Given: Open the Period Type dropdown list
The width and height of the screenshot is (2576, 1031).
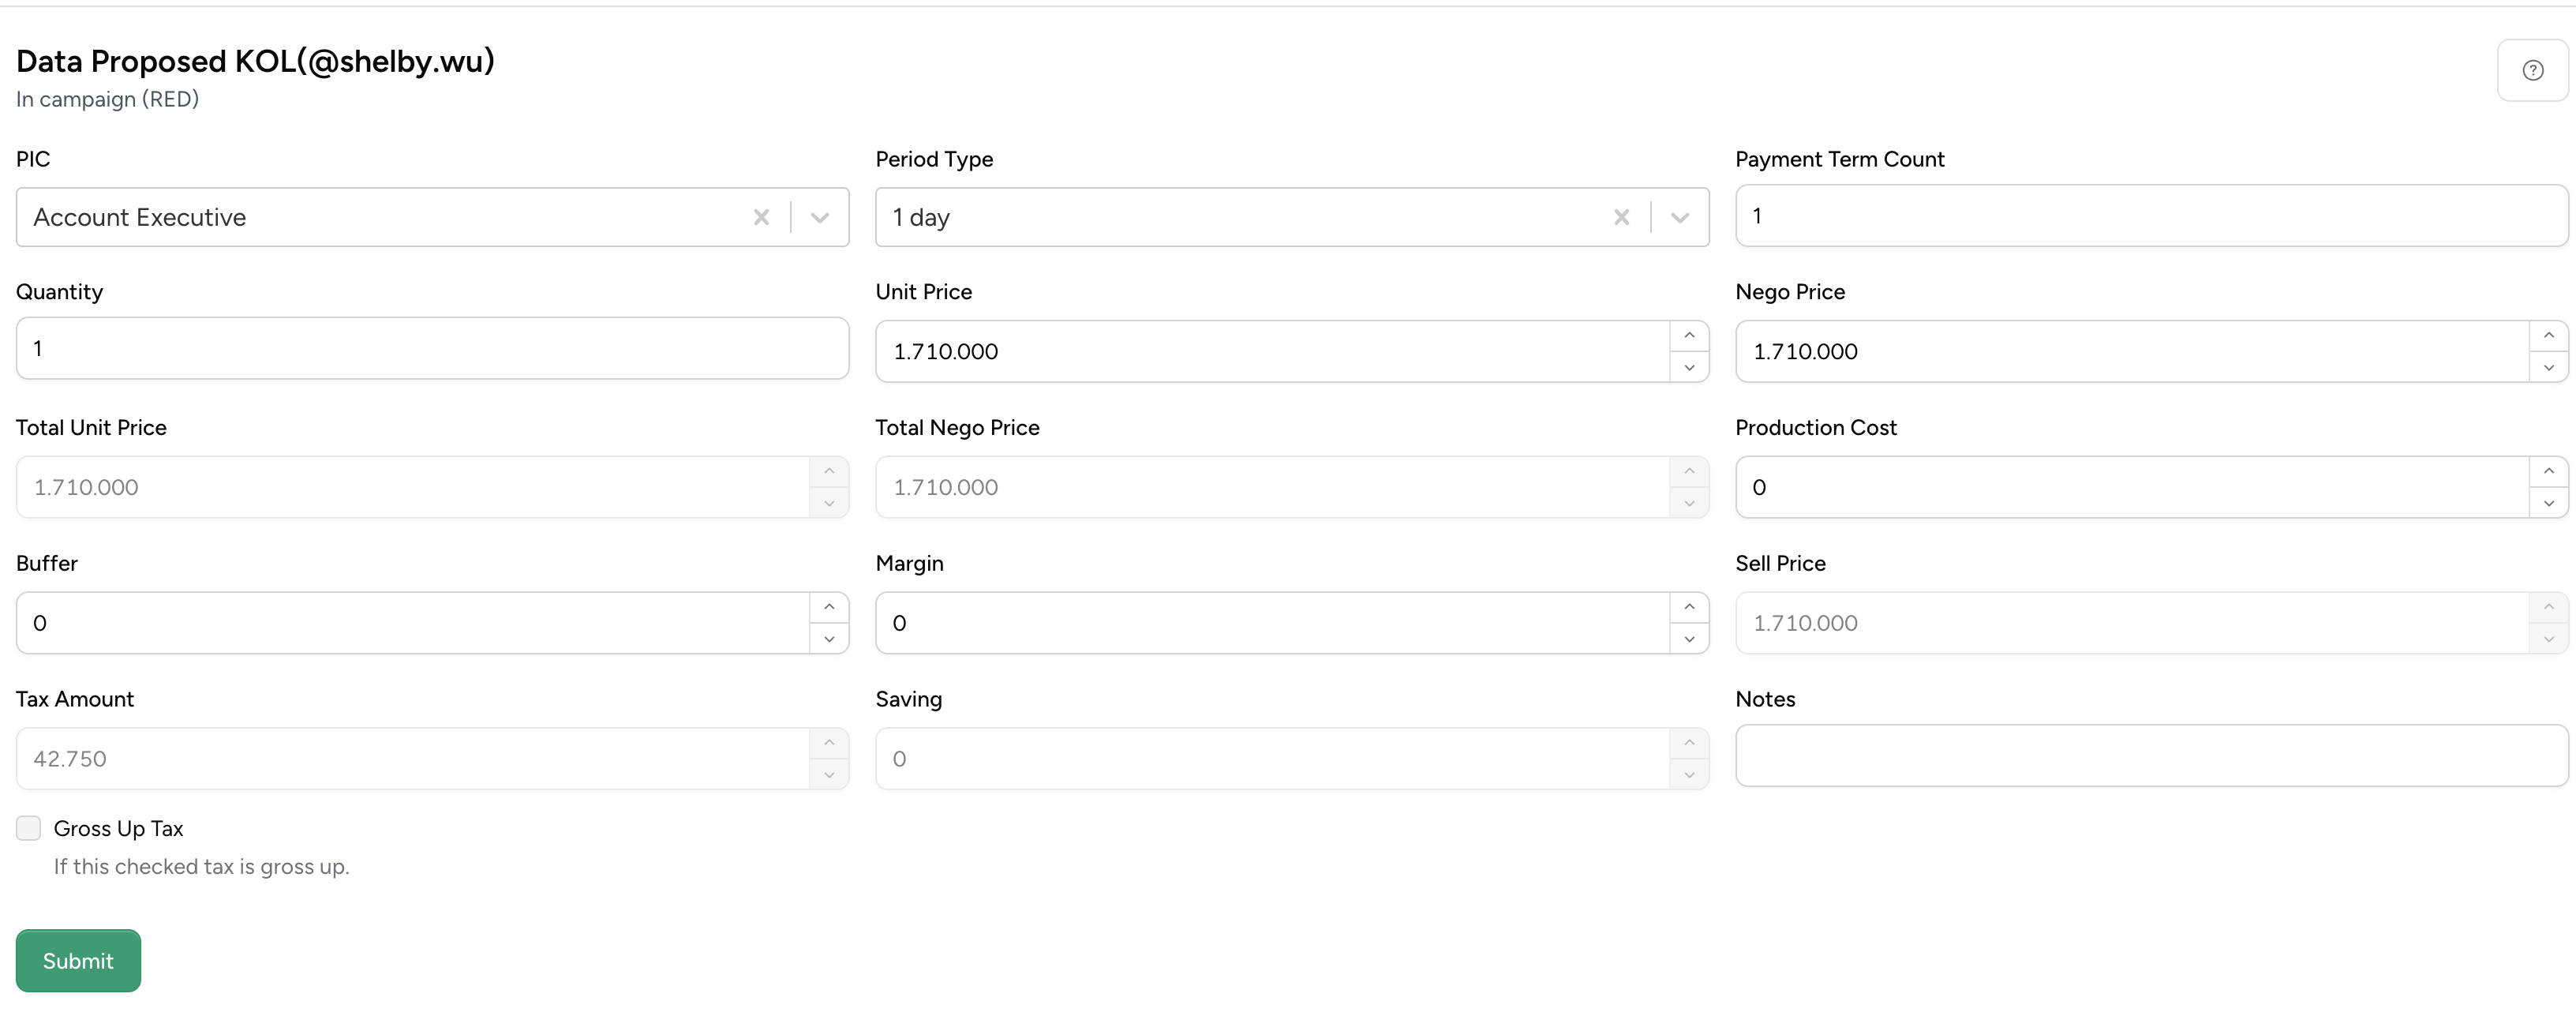Looking at the screenshot, I should (x=1680, y=217).
